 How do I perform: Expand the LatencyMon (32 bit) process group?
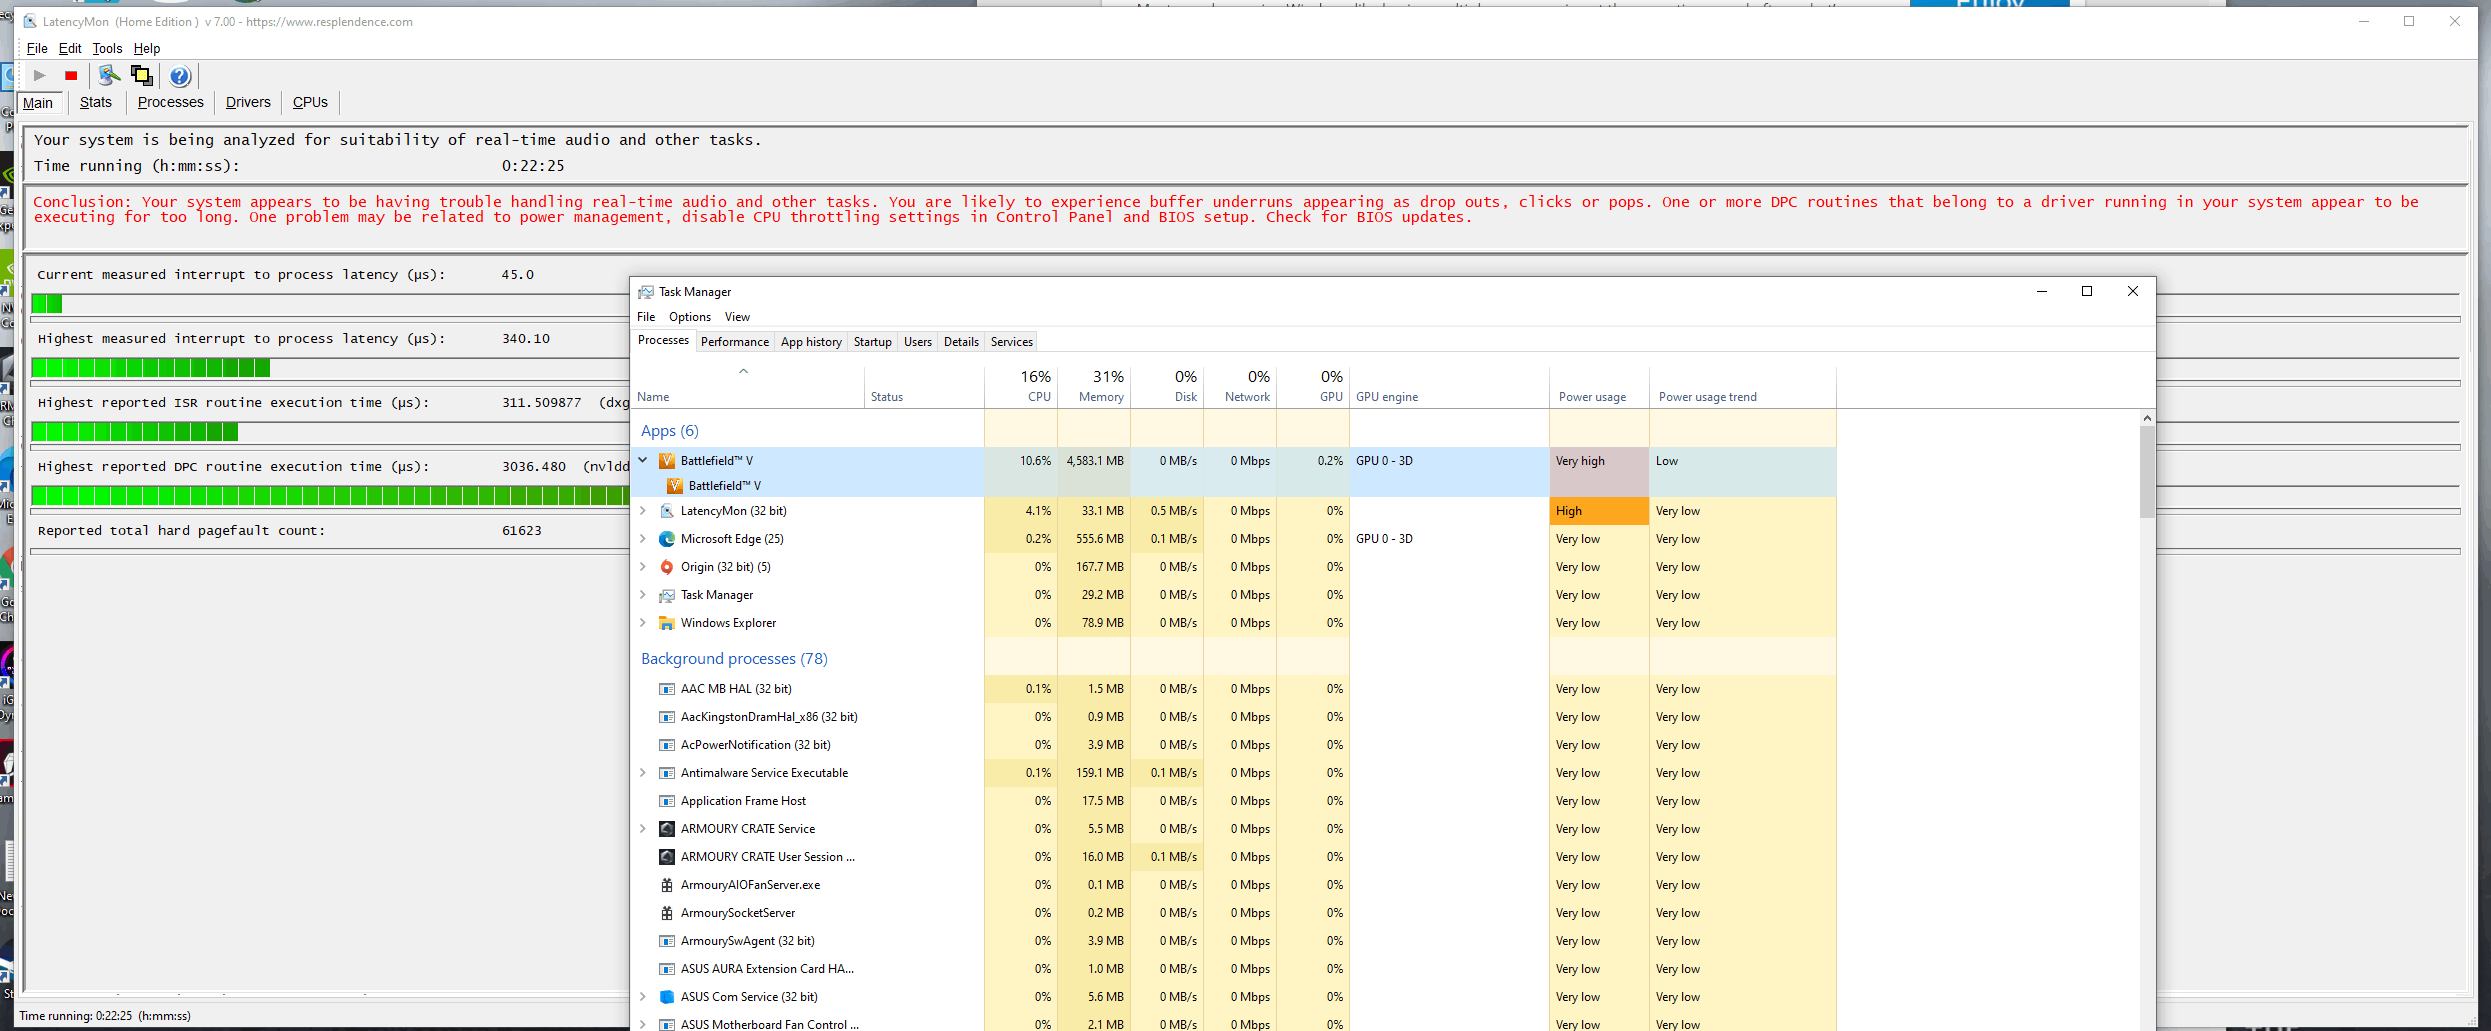click(x=643, y=511)
